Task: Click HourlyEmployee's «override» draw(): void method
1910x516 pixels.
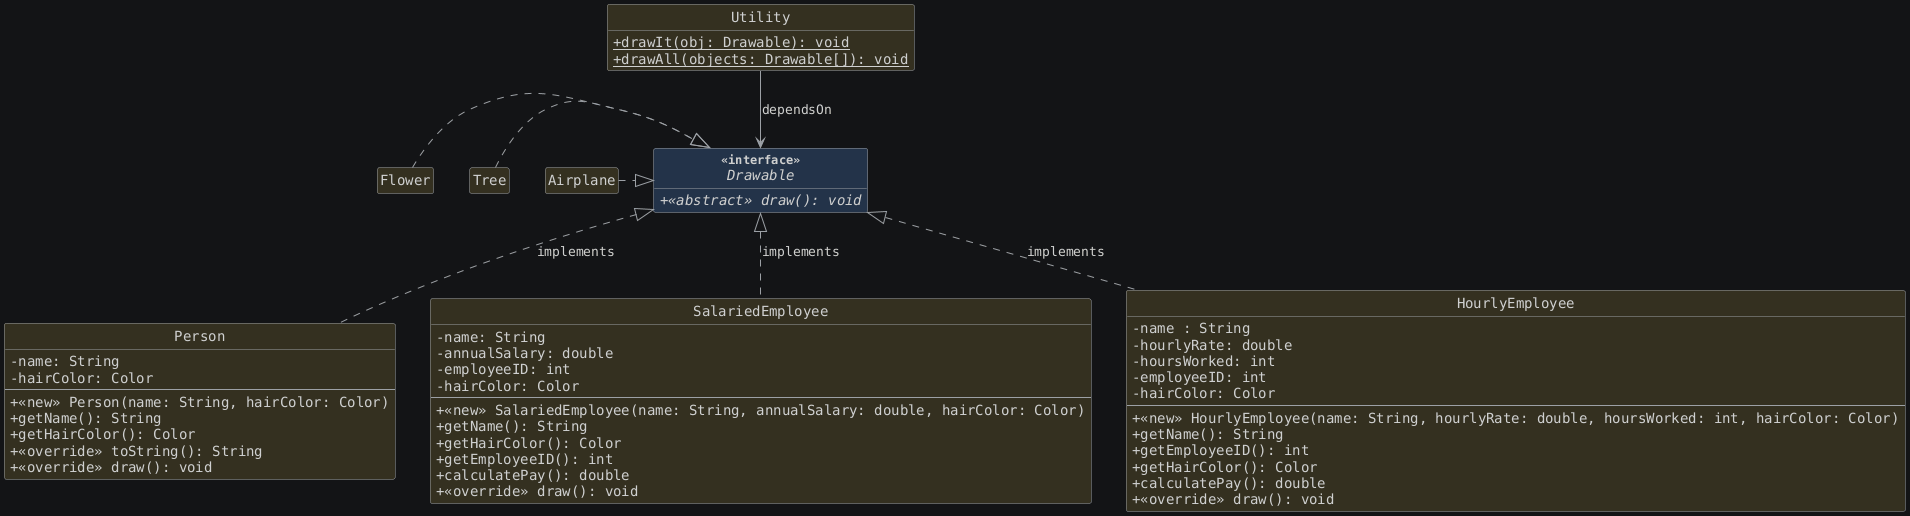Action: pyautogui.click(x=1233, y=499)
